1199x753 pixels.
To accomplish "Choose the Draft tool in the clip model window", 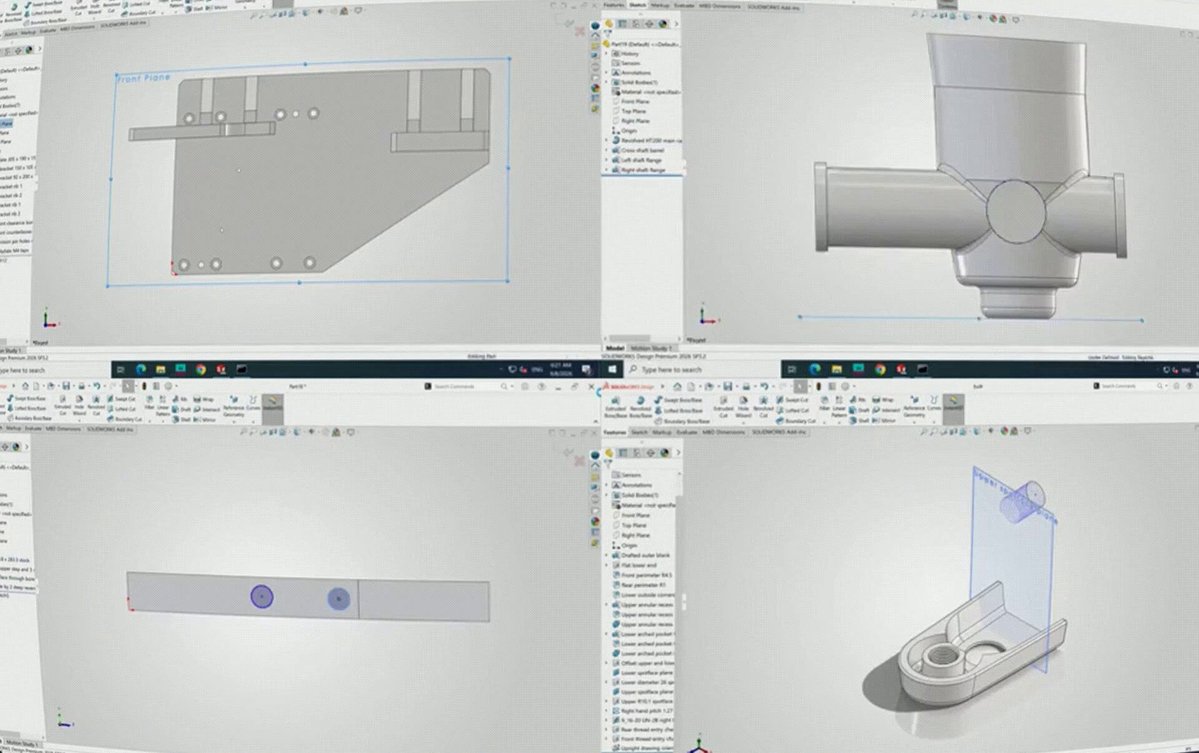I will [x=859, y=411].
